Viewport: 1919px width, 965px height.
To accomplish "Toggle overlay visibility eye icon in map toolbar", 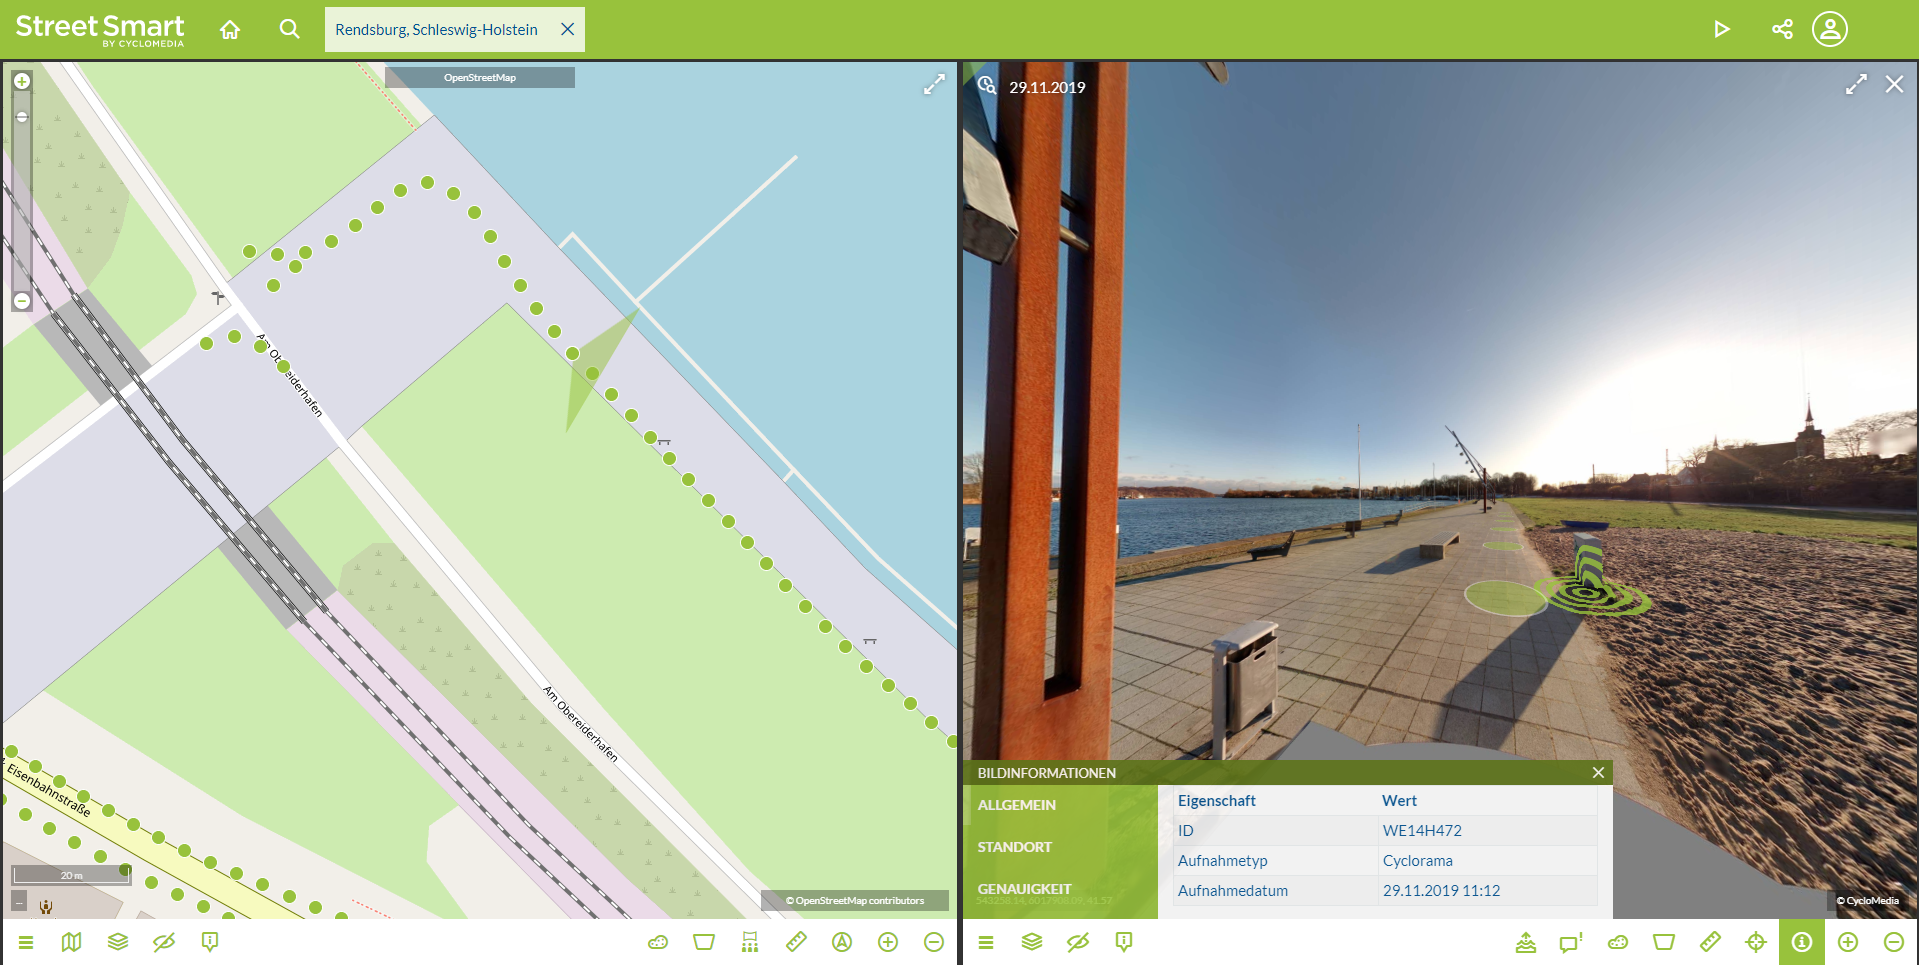I will click(x=164, y=942).
